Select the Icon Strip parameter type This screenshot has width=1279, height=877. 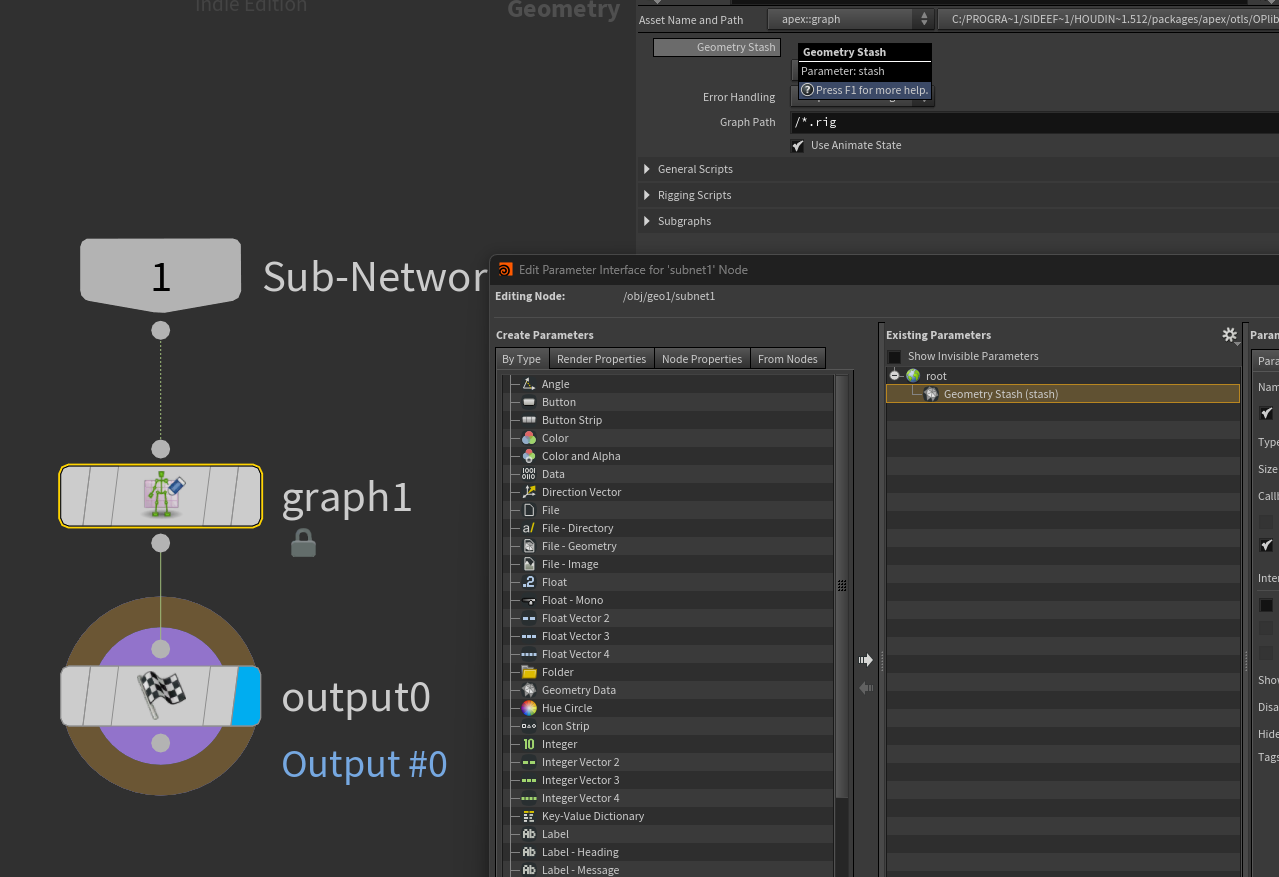565,726
